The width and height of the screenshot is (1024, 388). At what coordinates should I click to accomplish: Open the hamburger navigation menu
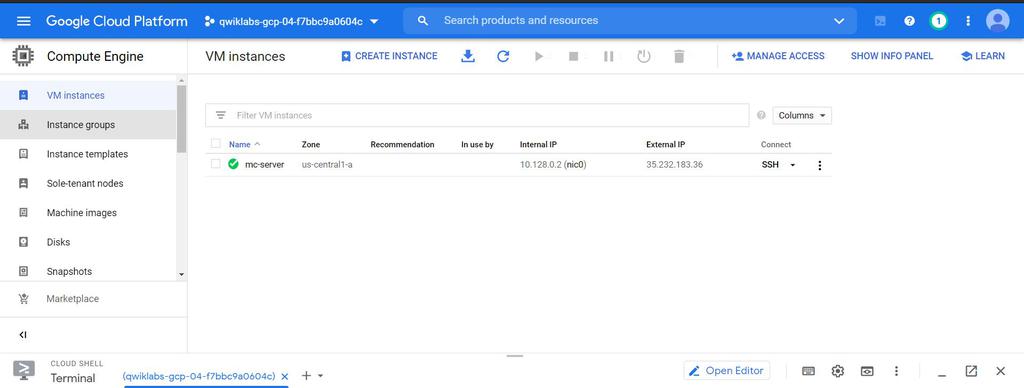[x=24, y=21]
